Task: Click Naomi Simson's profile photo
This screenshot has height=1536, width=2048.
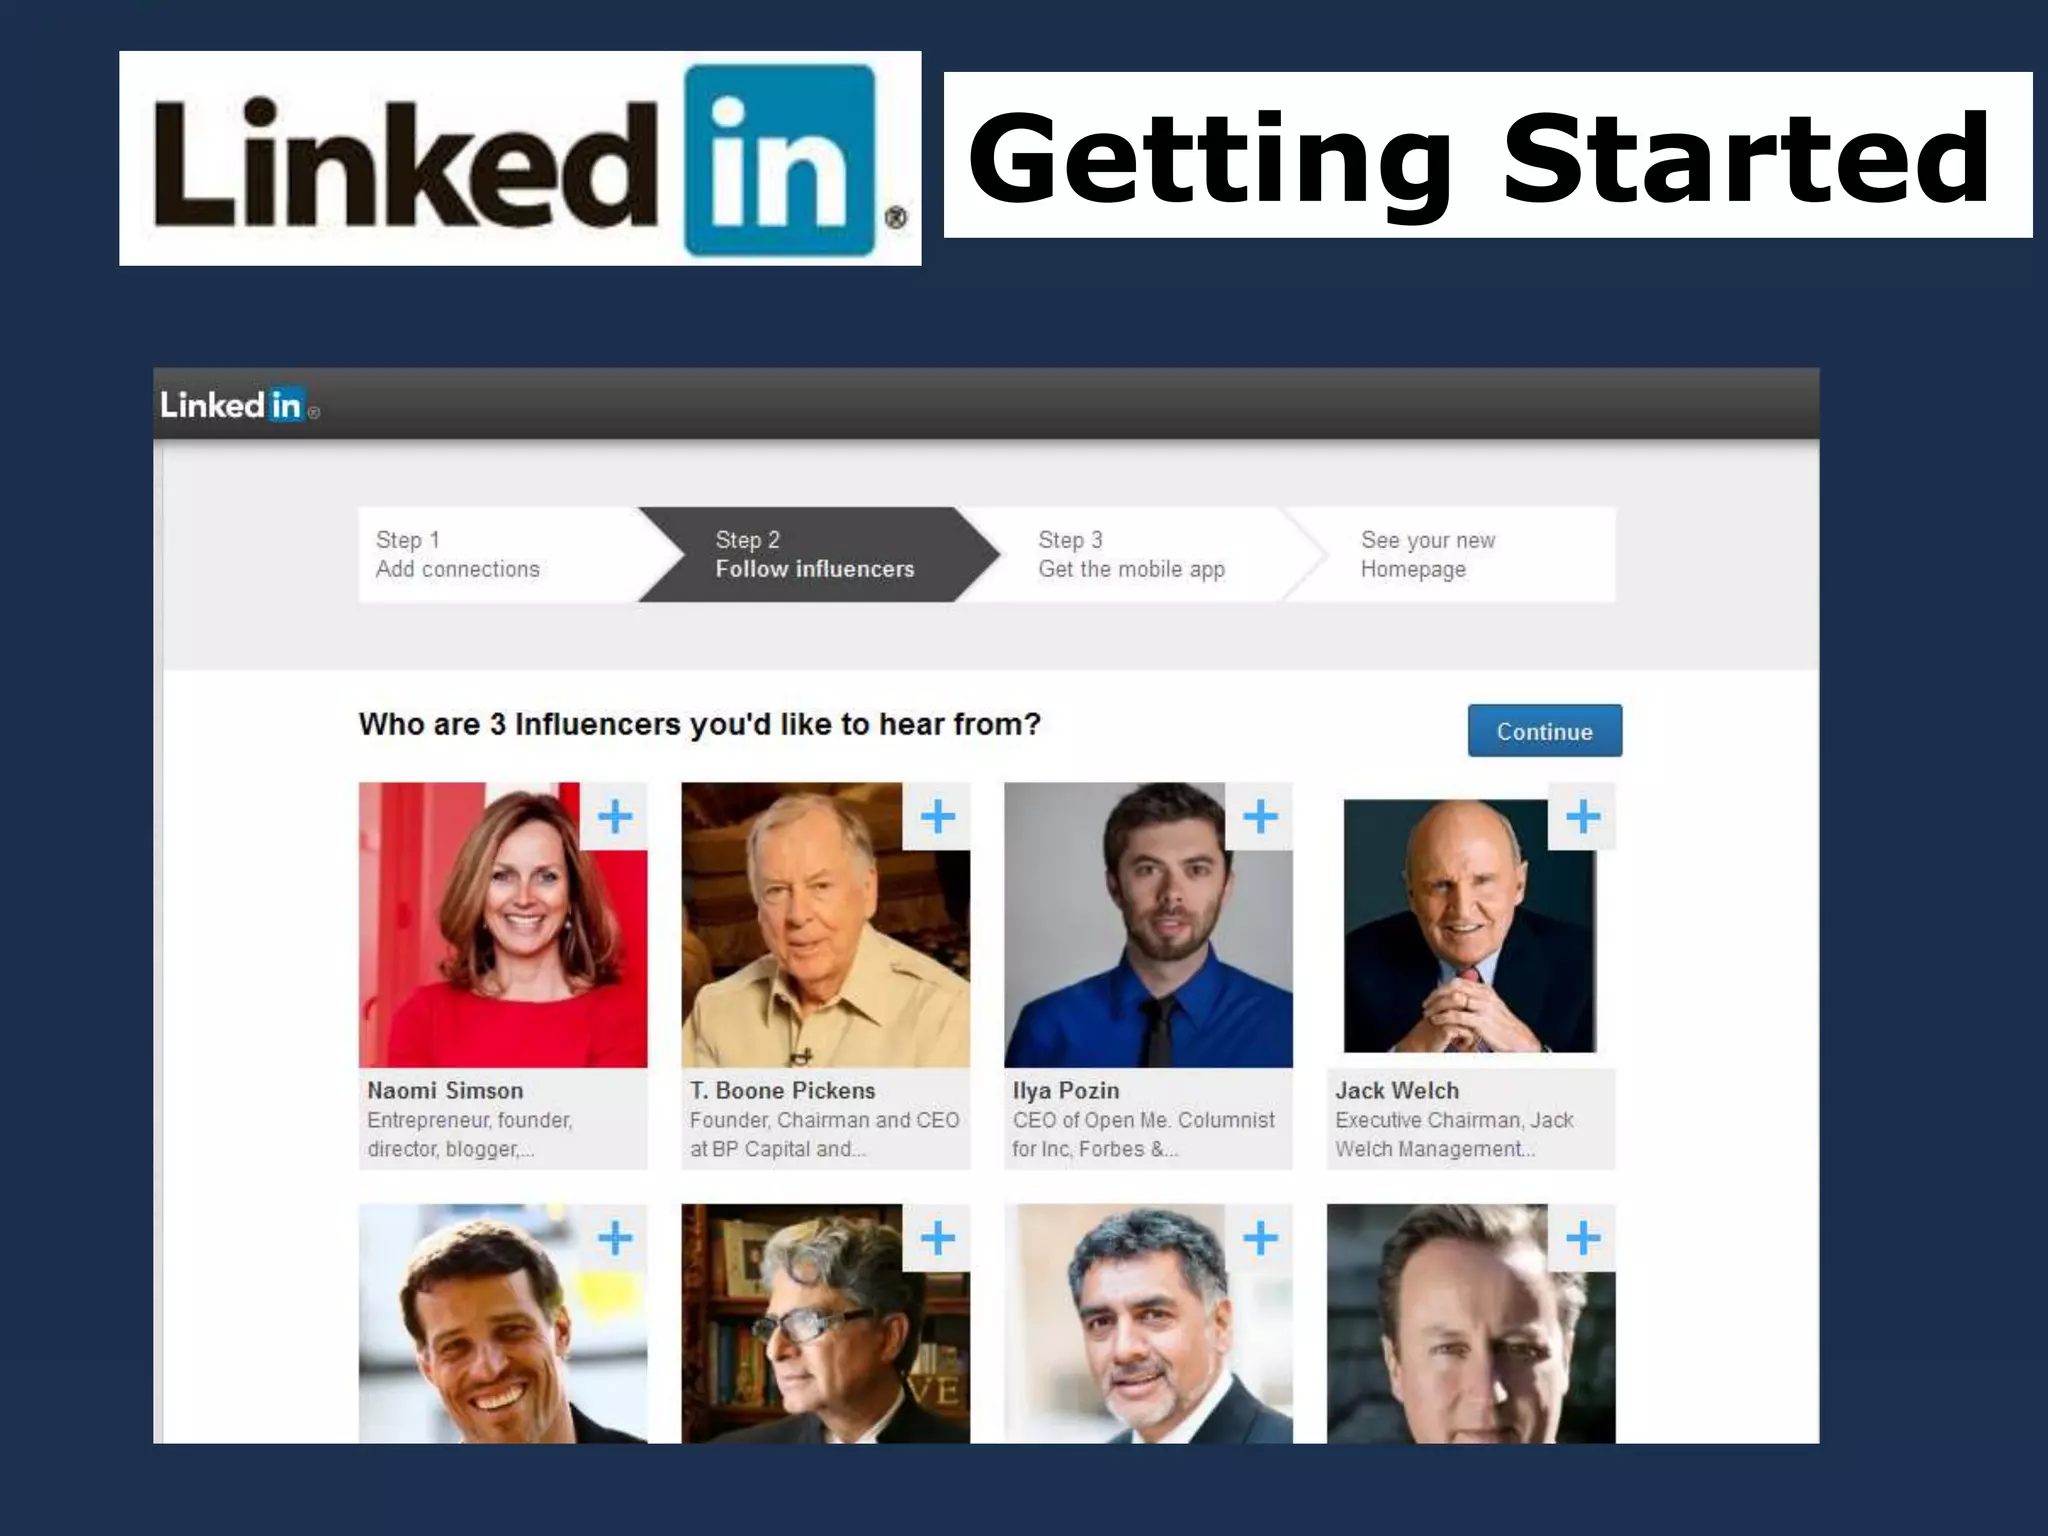Action: click(503, 925)
